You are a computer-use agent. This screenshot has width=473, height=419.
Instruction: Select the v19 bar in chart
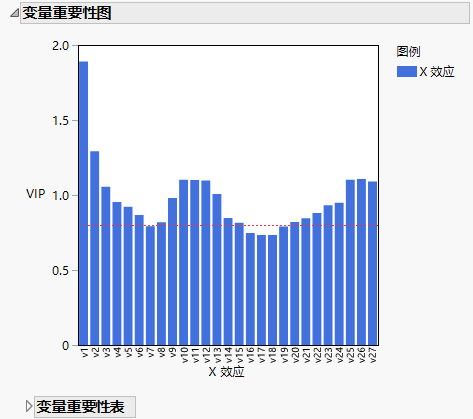point(284,286)
